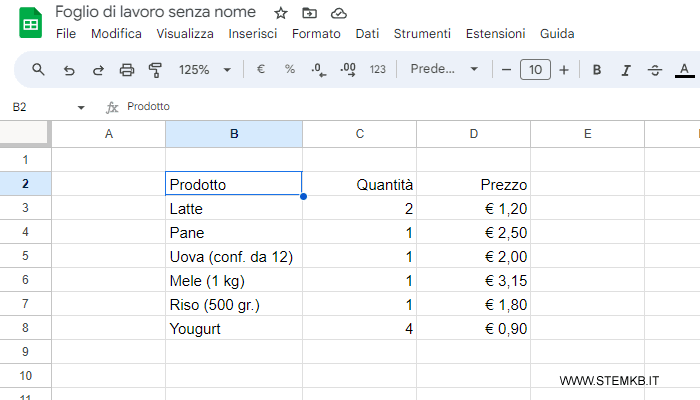Toggle bold formatting
Viewport: 700px width, 400px height.
(597, 70)
